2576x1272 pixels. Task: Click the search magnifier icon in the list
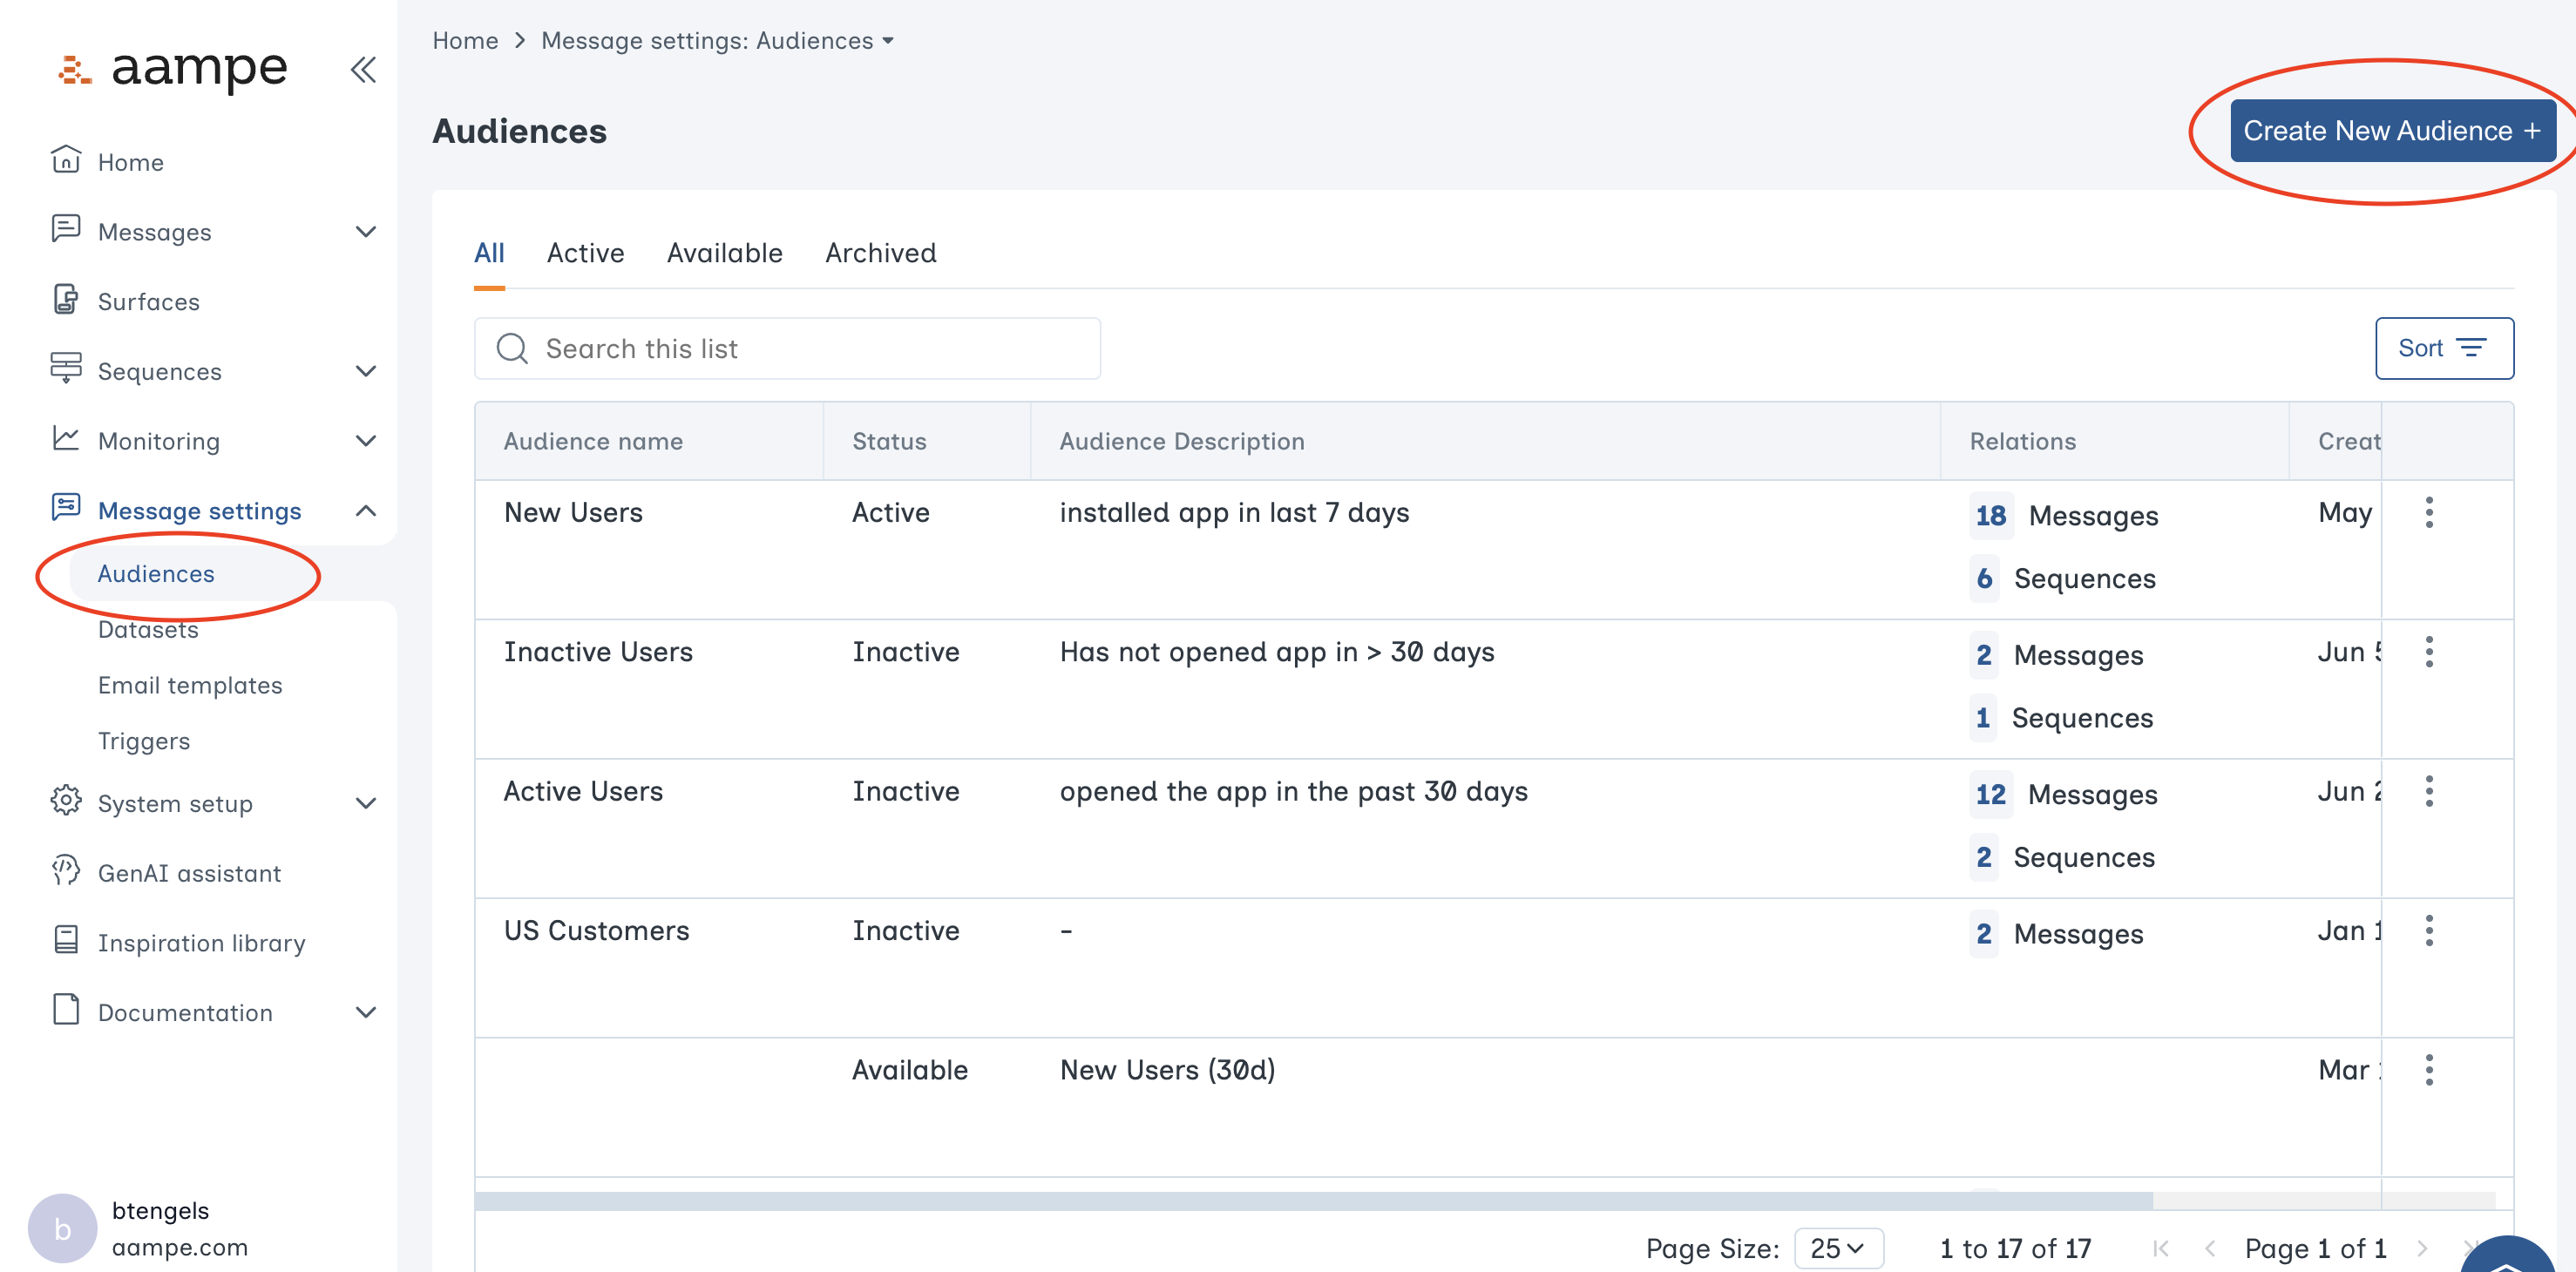pyautogui.click(x=512, y=348)
